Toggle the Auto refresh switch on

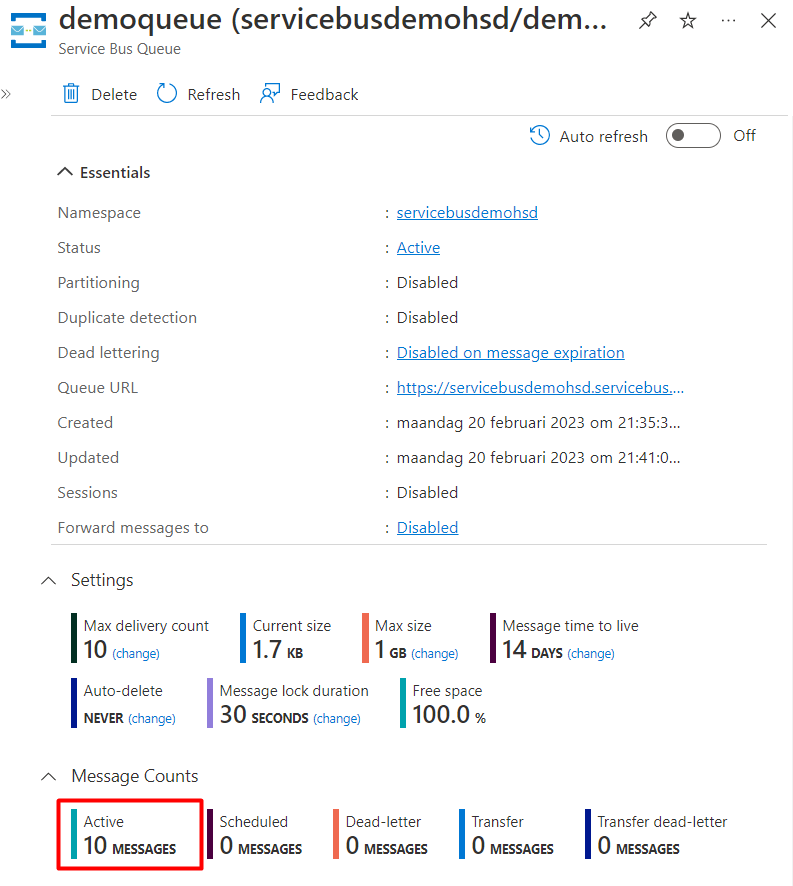[693, 136]
